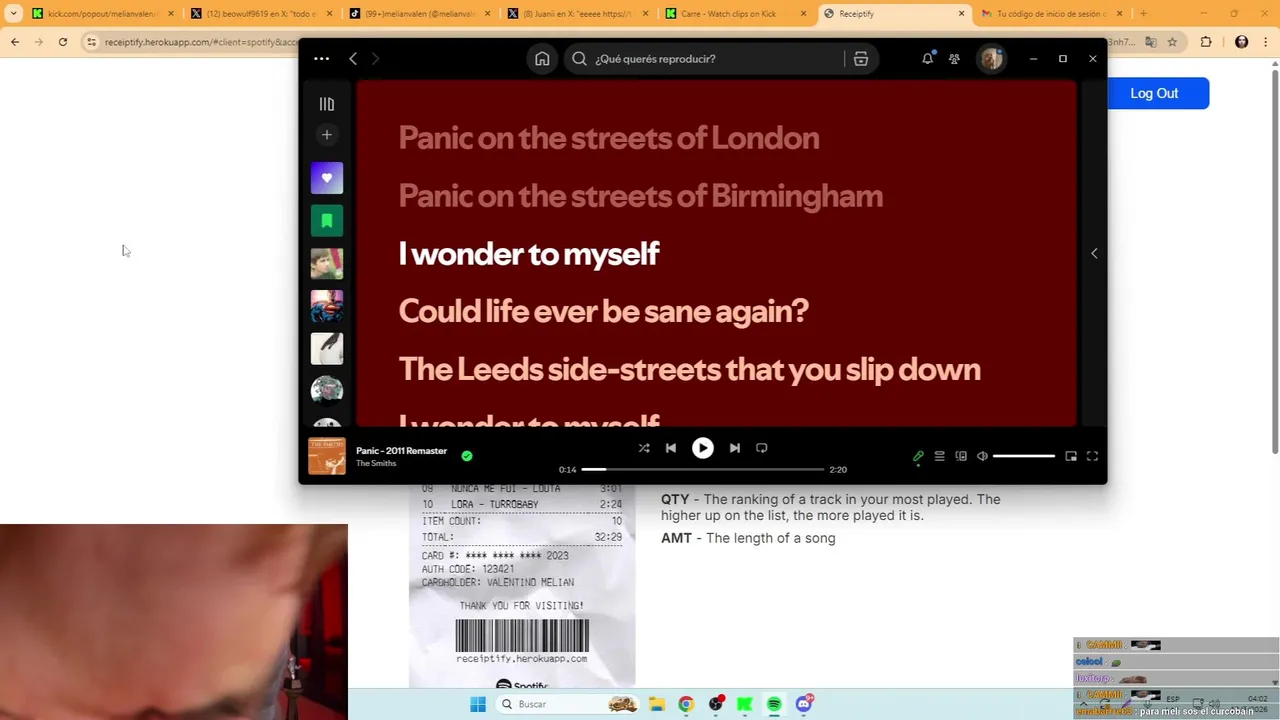Image resolution: width=1280 pixels, height=720 pixels.
Task: Expand Your Library sidebar
Action: point(326,104)
